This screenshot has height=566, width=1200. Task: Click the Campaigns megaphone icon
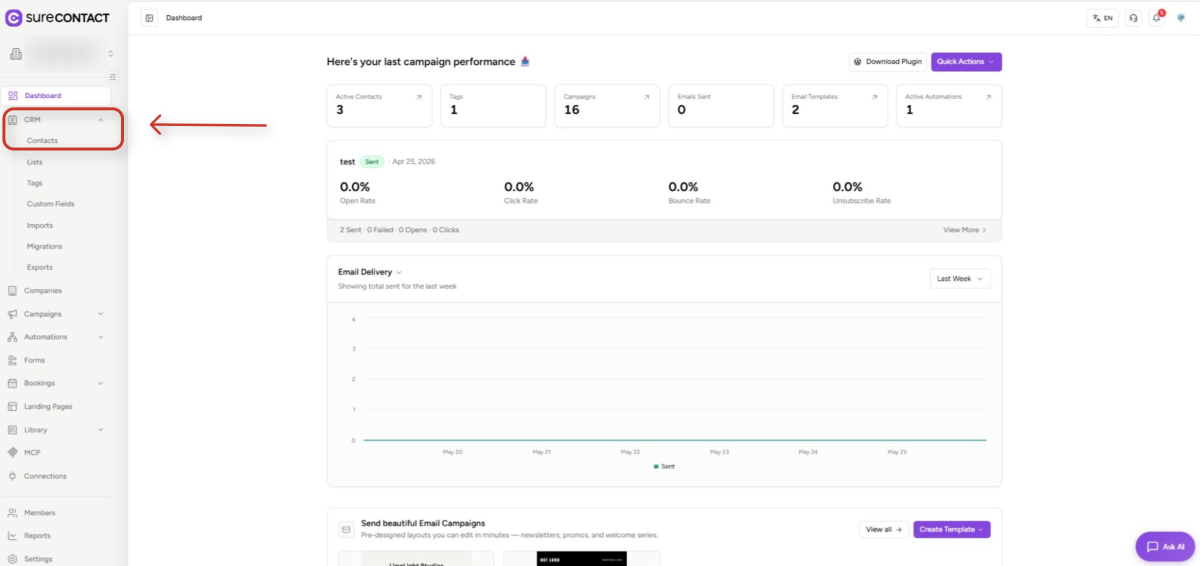pyautogui.click(x=12, y=314)
